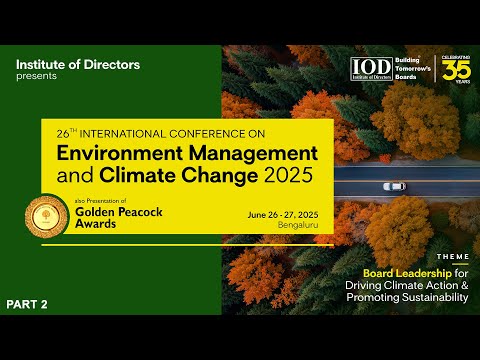Click '26TH INTERNATIONAL CONFERENCE ON' text
This screenshot has width=480, height=360.
pyautogui.click(x=161, y=134)
